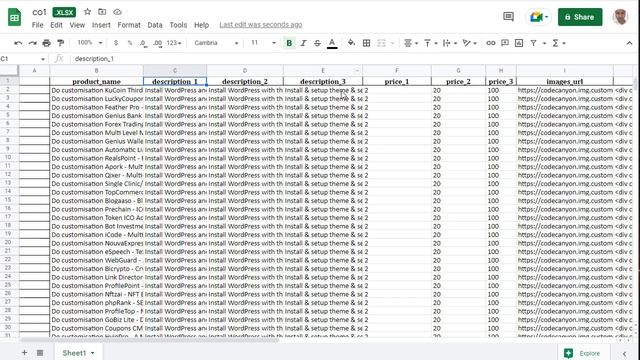Viewport: 640px width, 360px height.
Task: Select column F header
Action: pyautogui.click(x=397, y=70)
